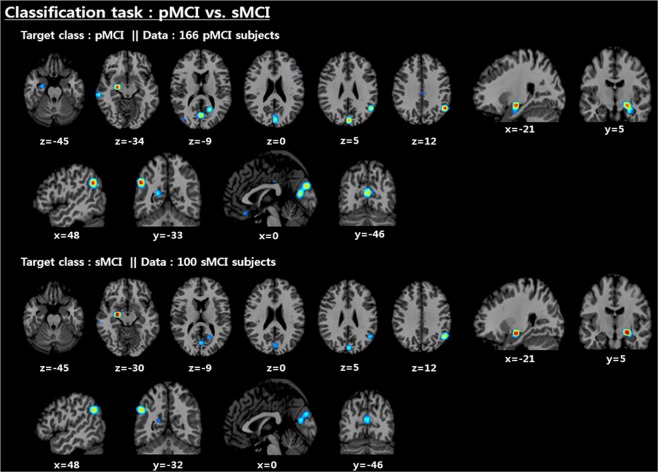Click the 'z=-9' label under the pMCI slices
The width and height of the screenshot is (658, 472).
click(200, 141)
